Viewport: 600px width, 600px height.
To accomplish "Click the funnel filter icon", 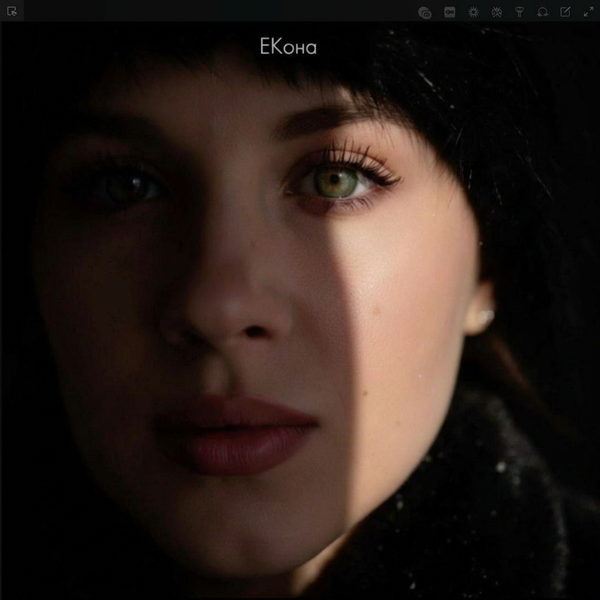I will pos(519,12).
